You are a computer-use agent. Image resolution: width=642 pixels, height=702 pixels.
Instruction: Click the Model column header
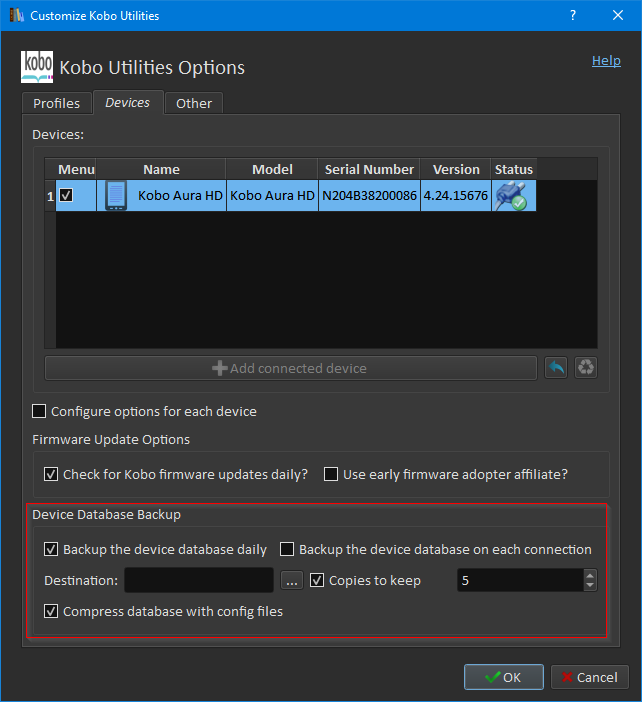tap(272, 169)
